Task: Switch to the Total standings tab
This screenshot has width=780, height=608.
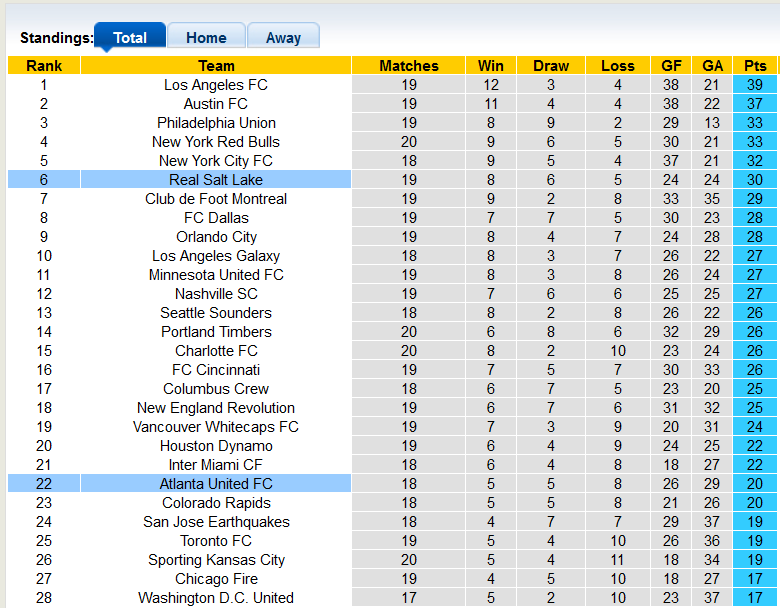Action: (130, 38)
